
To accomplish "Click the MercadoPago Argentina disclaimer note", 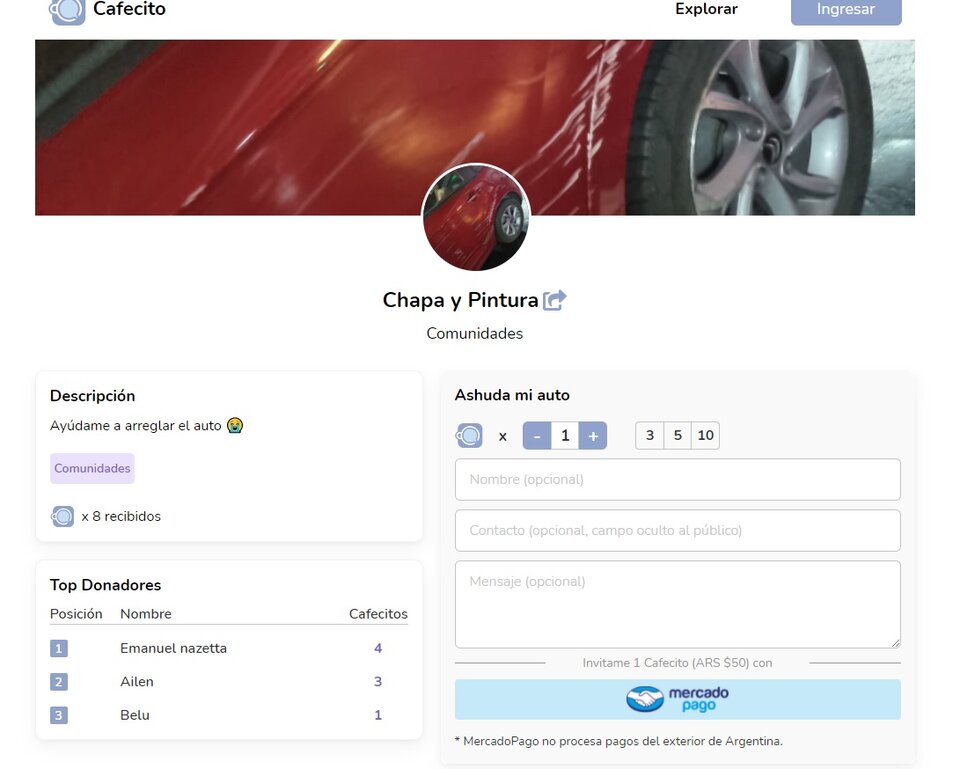I will 618,741.
